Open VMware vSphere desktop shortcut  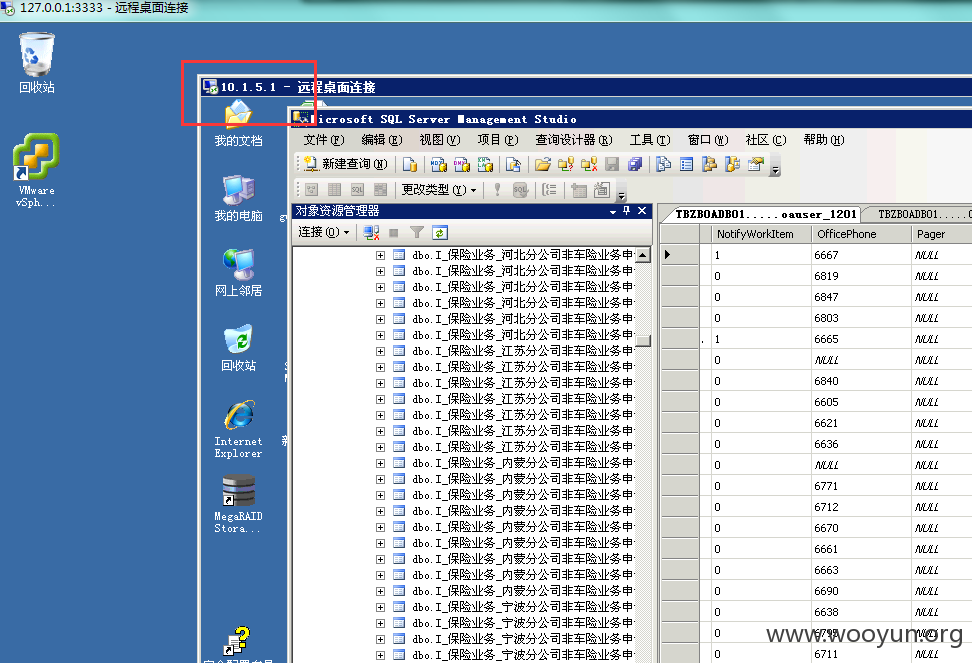(36, 170)
